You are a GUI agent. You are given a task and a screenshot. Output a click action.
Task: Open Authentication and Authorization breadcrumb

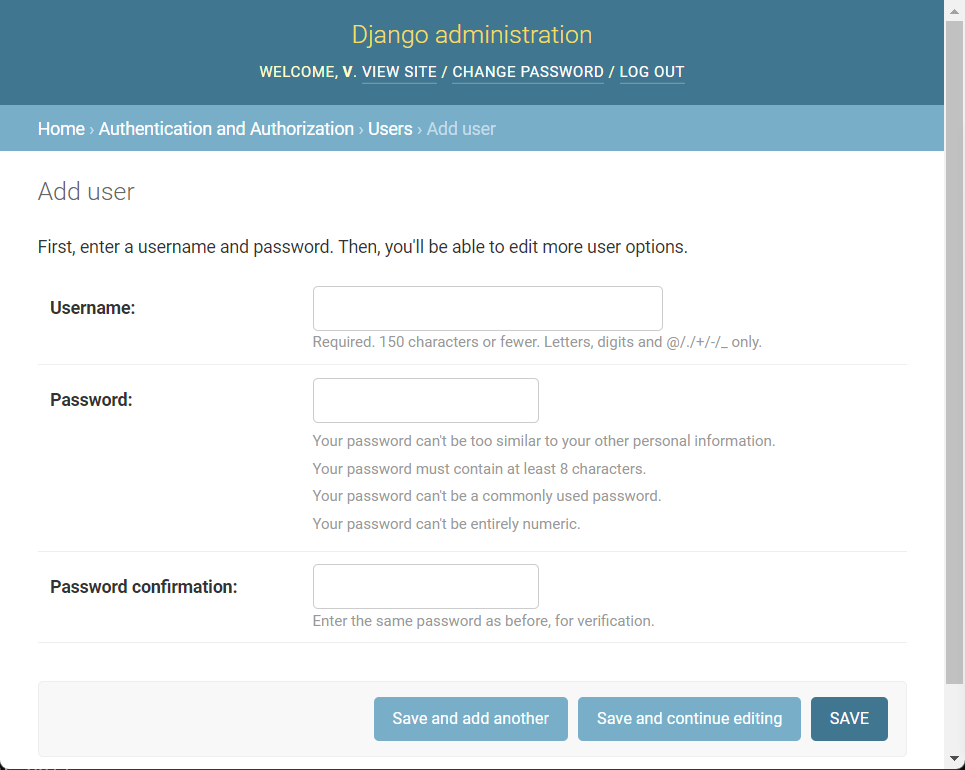[226, 129]
